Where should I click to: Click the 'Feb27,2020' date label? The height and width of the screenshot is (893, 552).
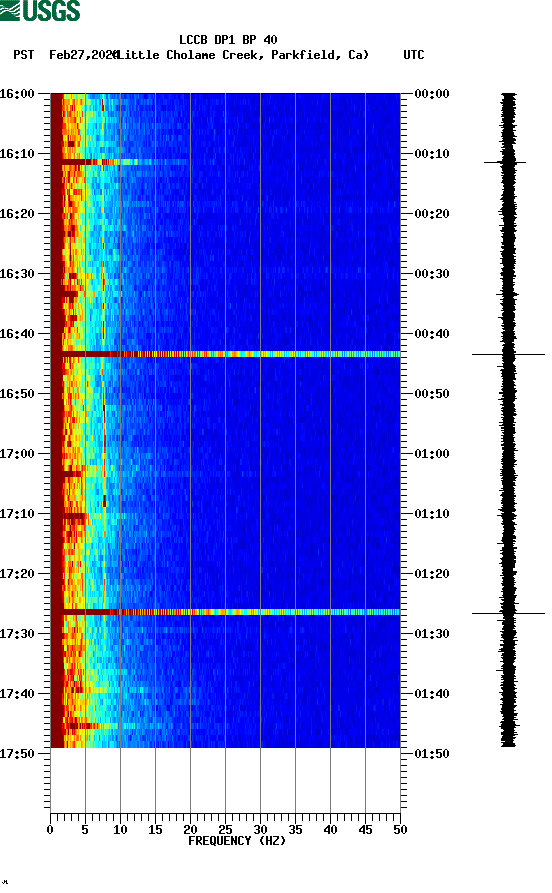(x=84, y=55)
